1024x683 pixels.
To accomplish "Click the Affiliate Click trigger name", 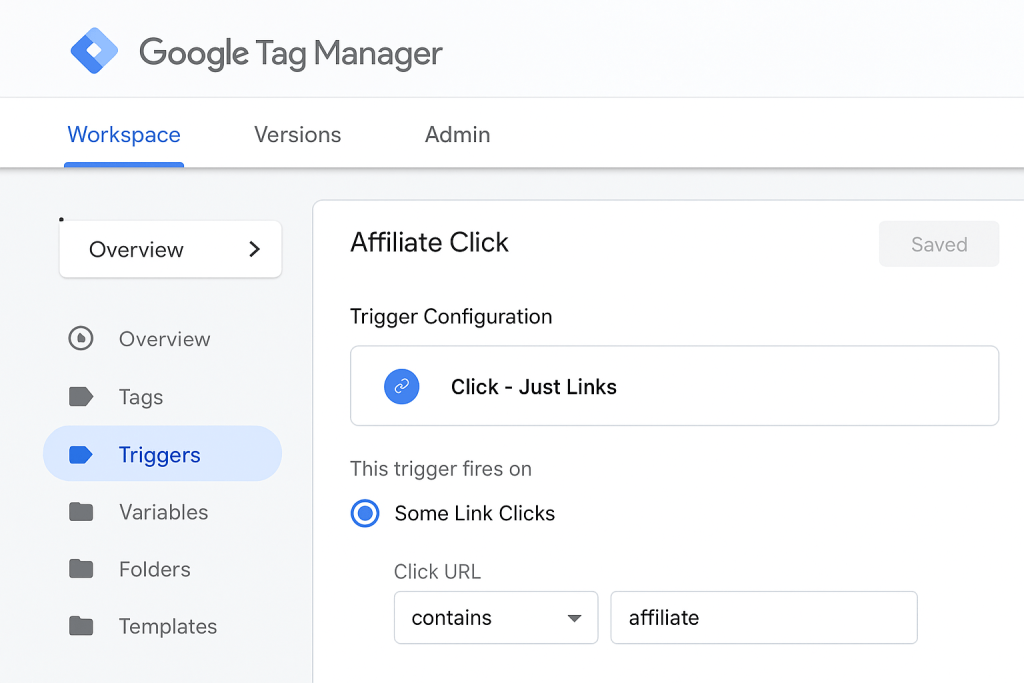I will tap(429, 243).
